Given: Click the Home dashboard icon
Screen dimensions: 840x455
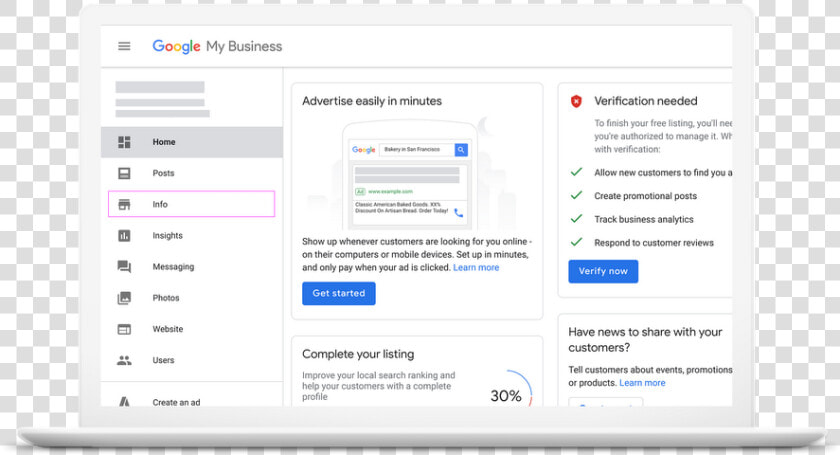Looking at the screenshot, I should pos(124,142).
